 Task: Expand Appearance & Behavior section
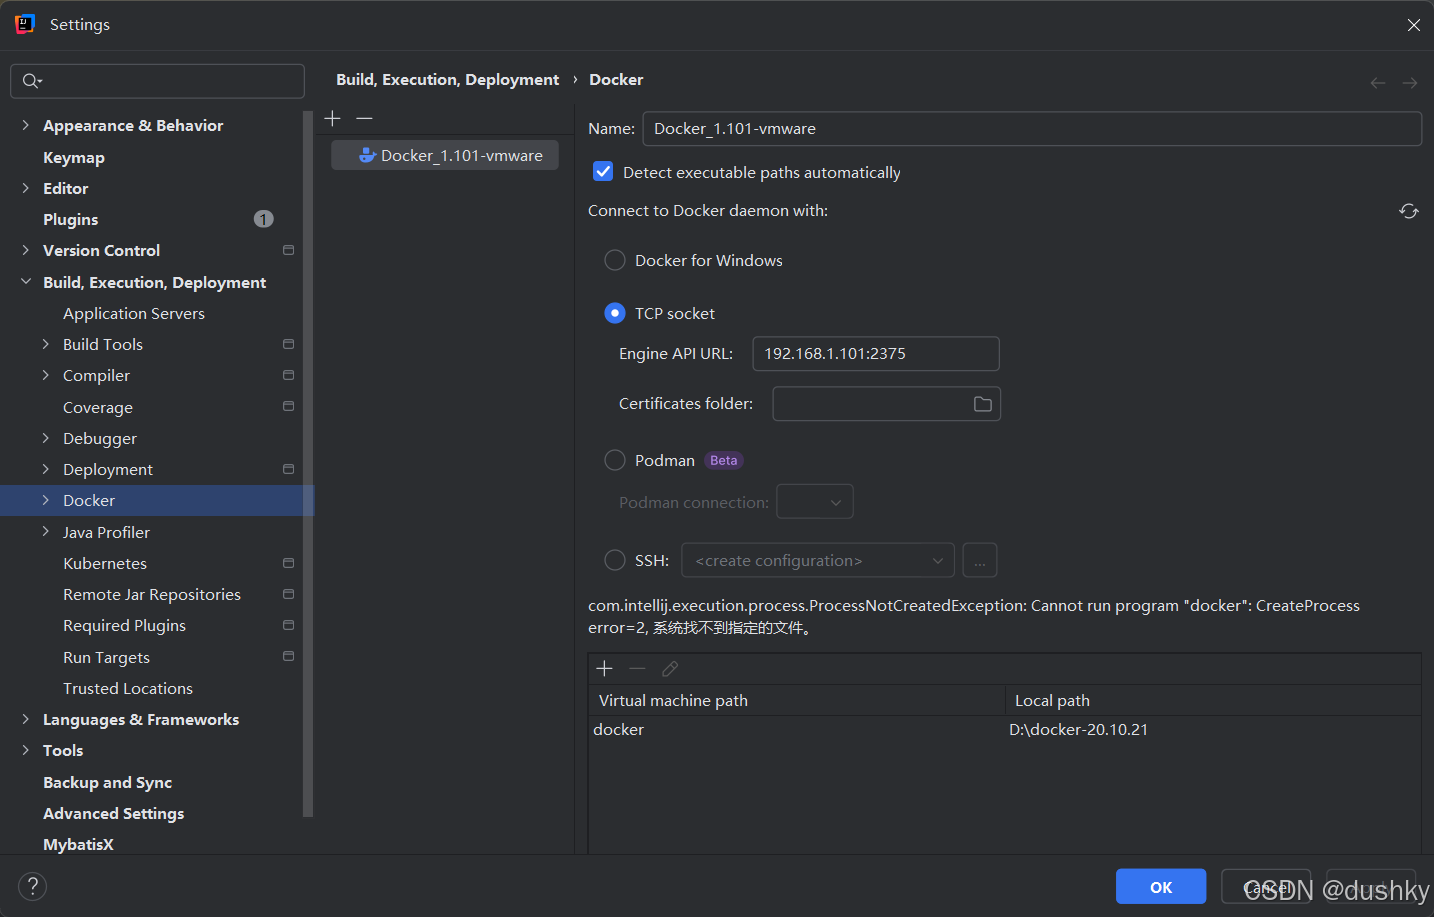(x=26, y=125)
